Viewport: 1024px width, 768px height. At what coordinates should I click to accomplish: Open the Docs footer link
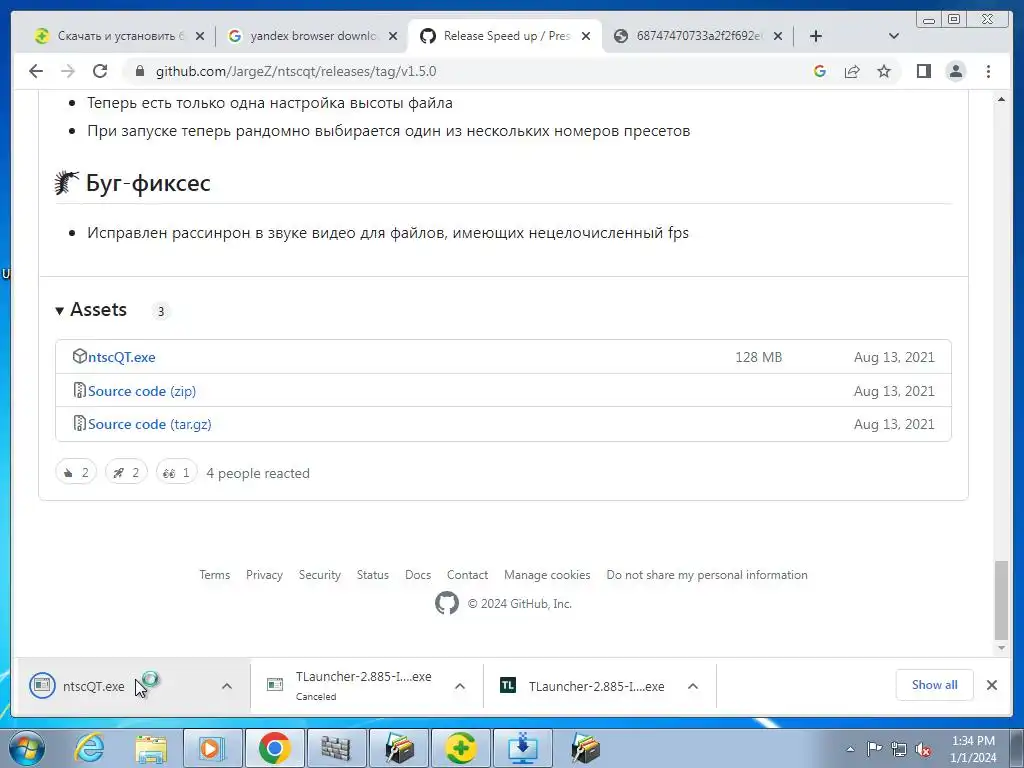pyautogui.click(x=418, y=575)
